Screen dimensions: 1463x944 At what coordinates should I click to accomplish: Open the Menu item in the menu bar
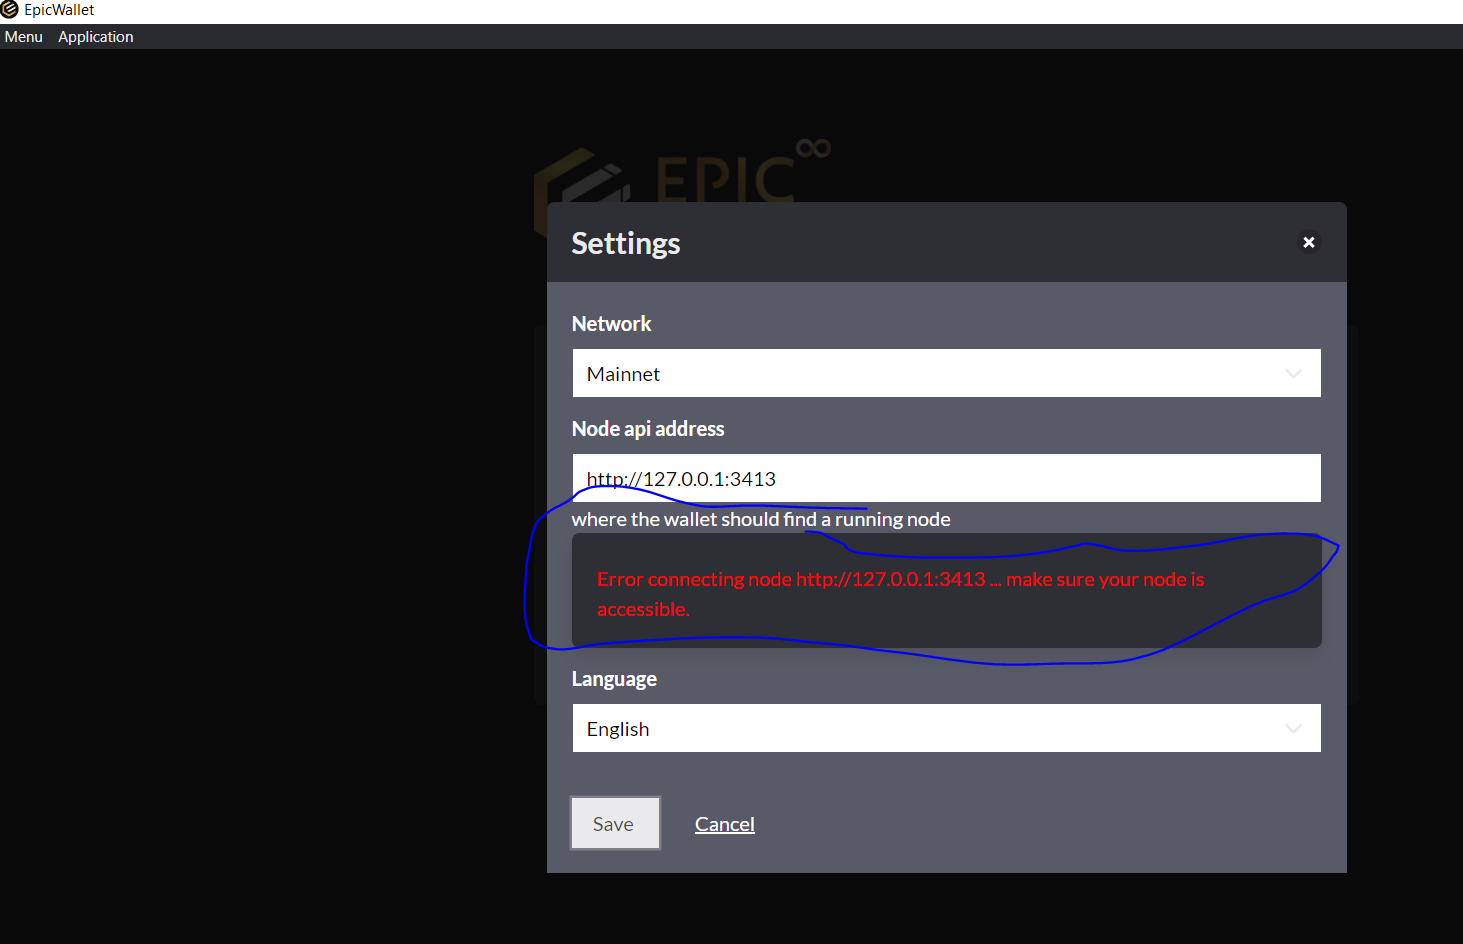coord(23,36)
